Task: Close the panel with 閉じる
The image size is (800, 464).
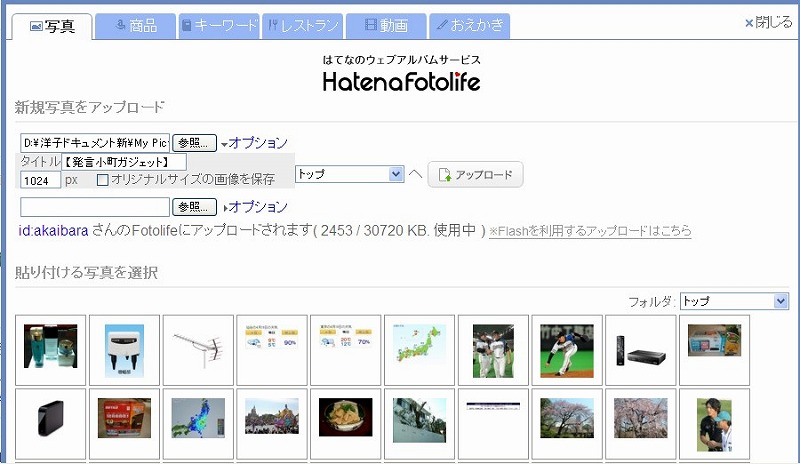Action: point(768,22)
